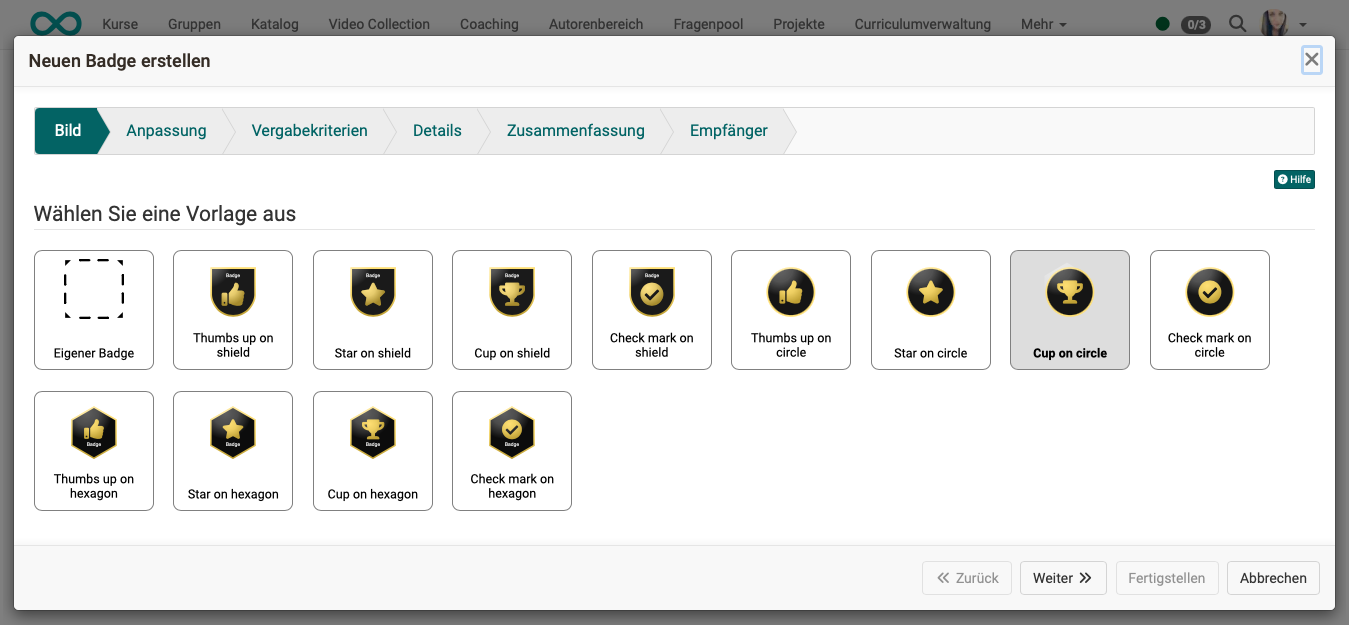Select the Star on hexagon badge template

[x=233, y=451]
